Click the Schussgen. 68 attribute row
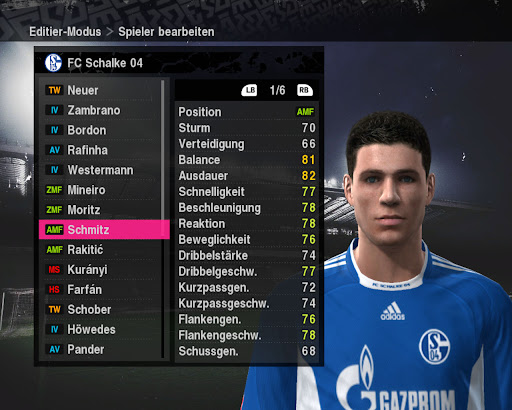 pyautogui.click(x=247, y=351)
